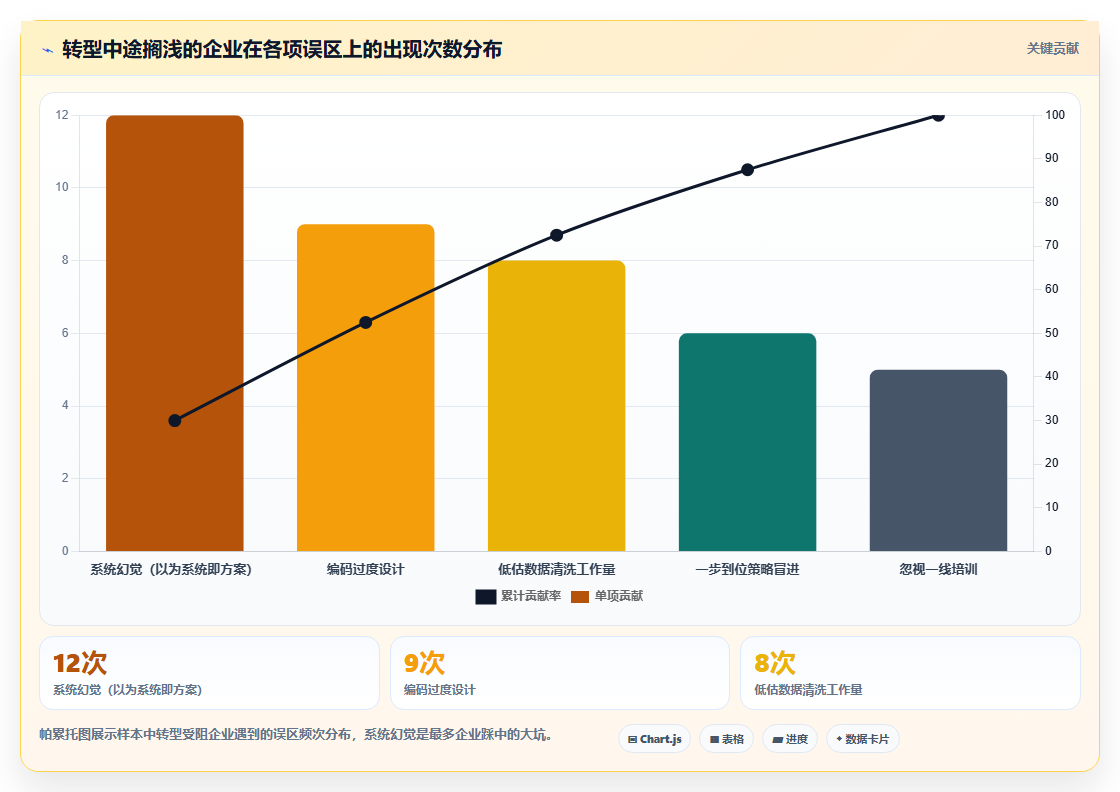Screen dimensions: 1120x792
Task: Click the Chart.js tag chip
Action: coord(654,739)
